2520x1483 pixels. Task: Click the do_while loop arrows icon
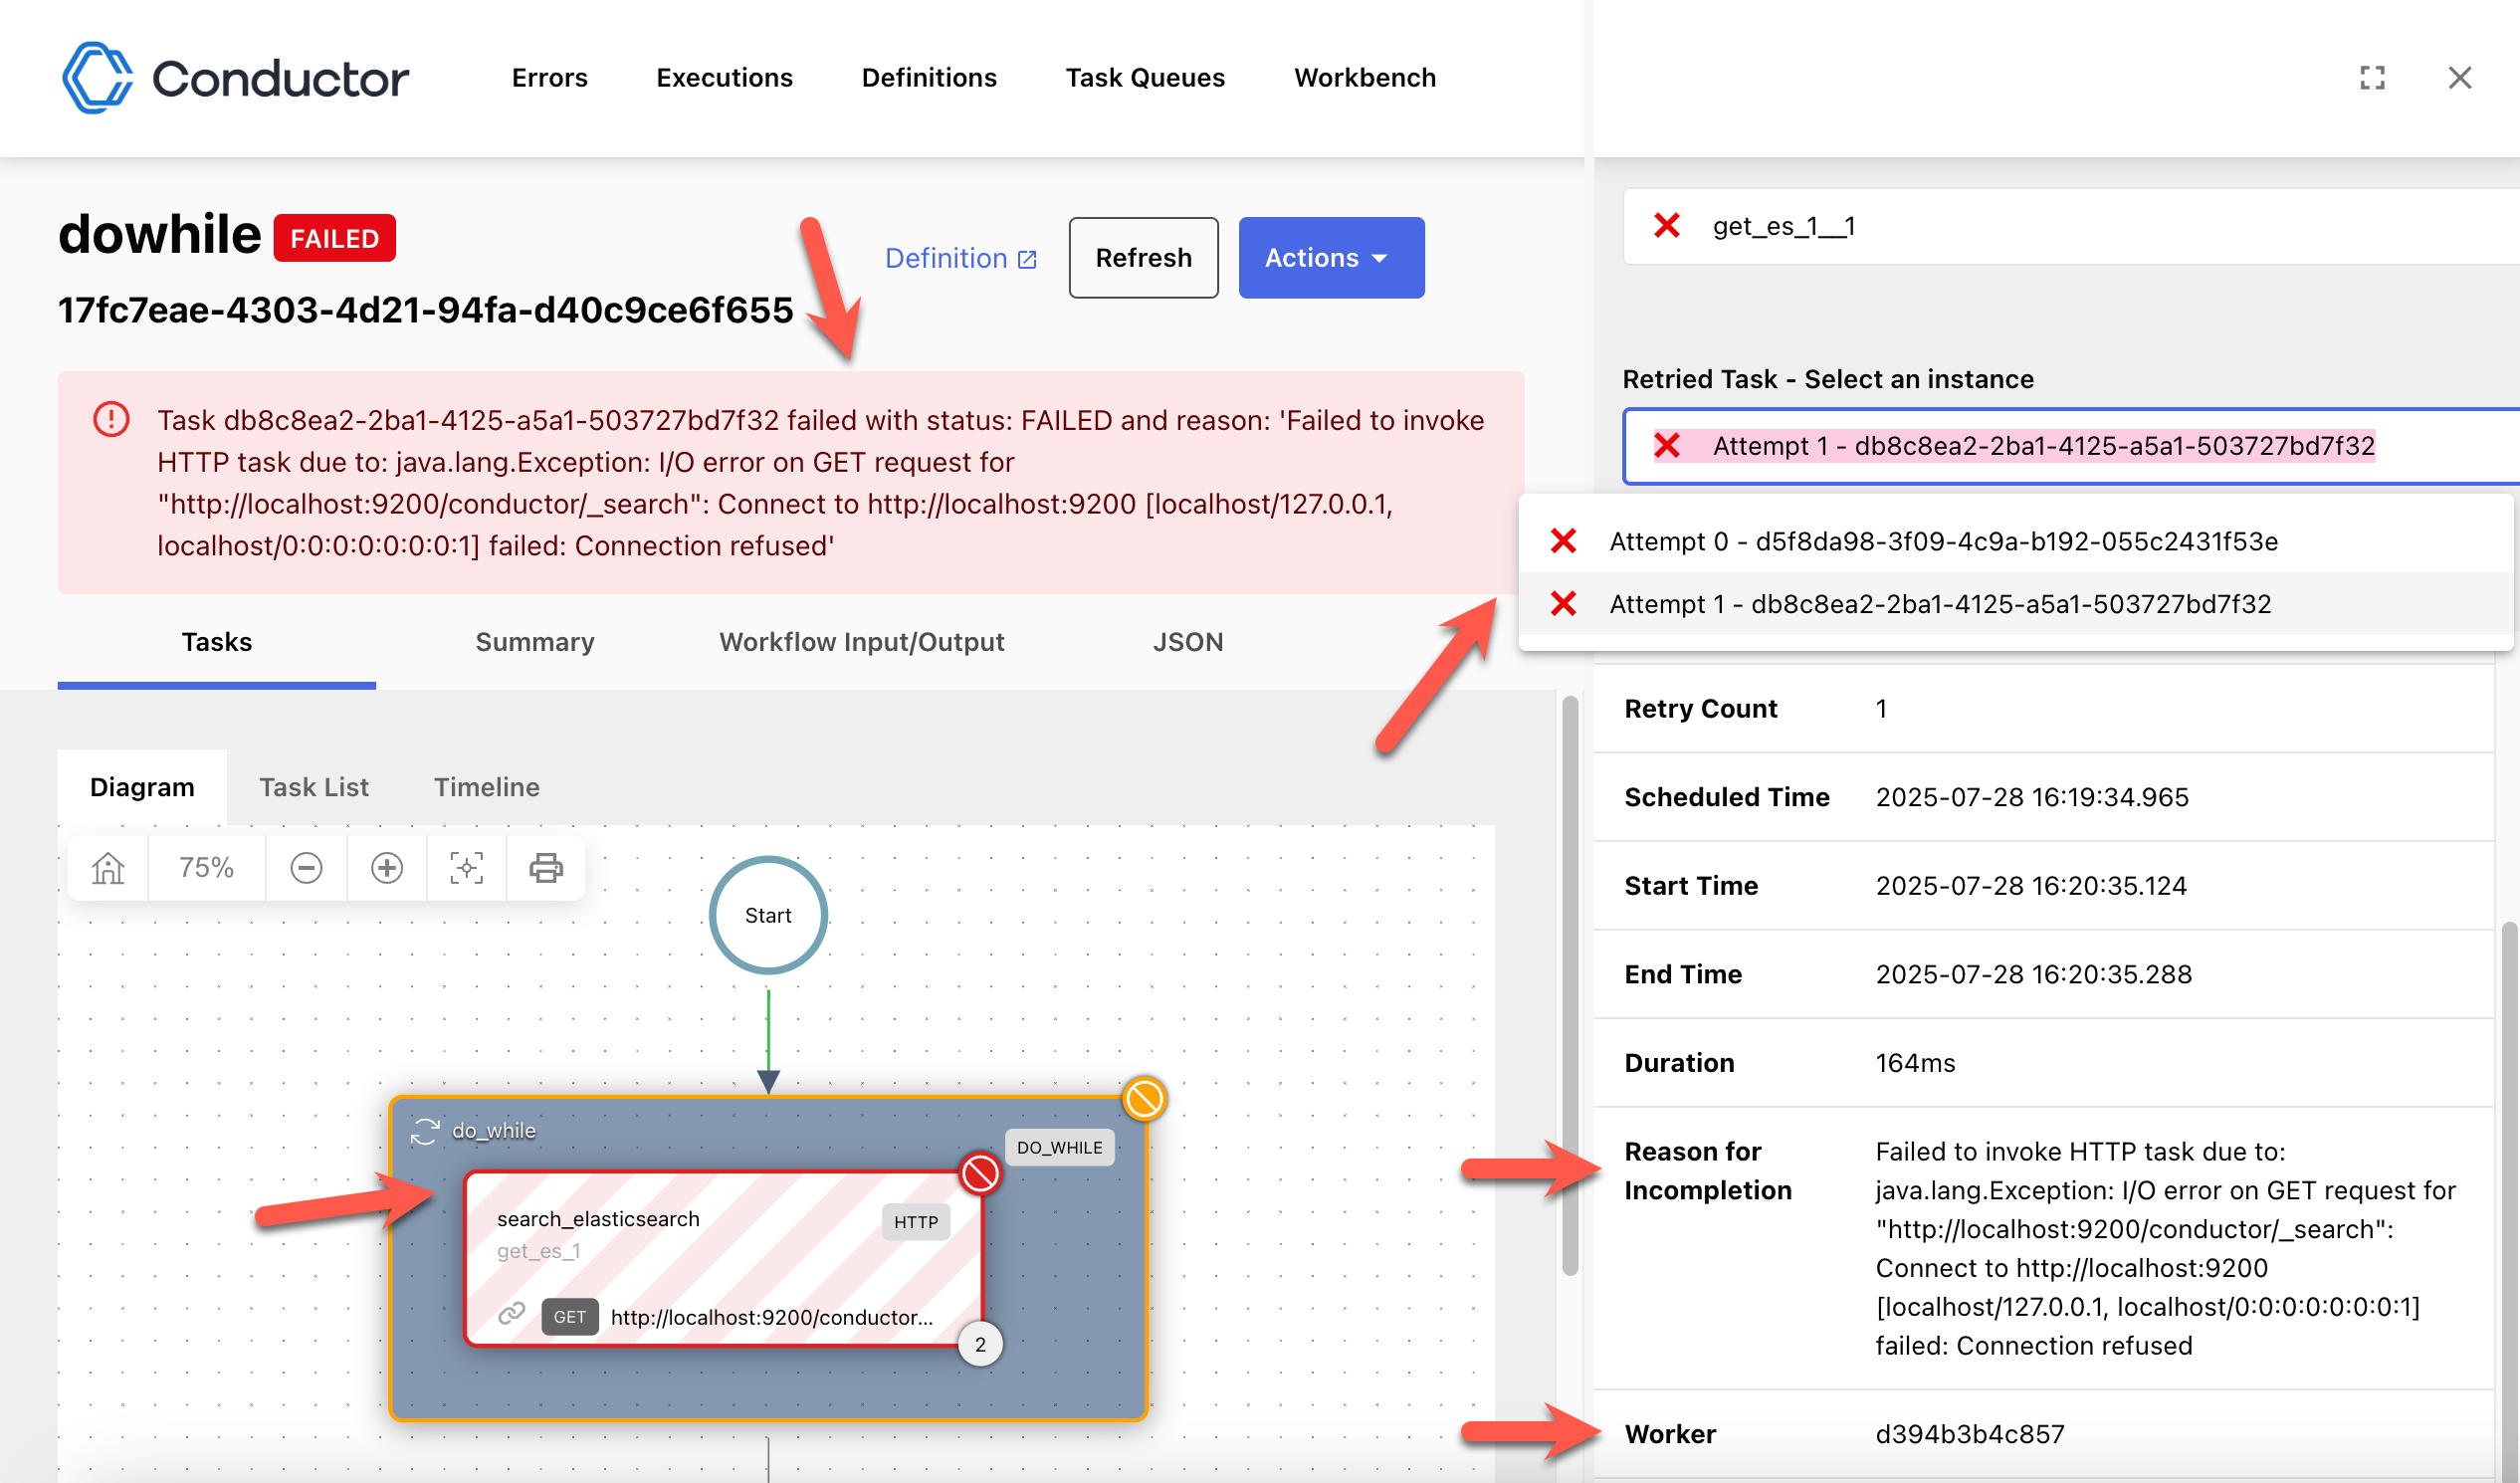[425, 1131]
